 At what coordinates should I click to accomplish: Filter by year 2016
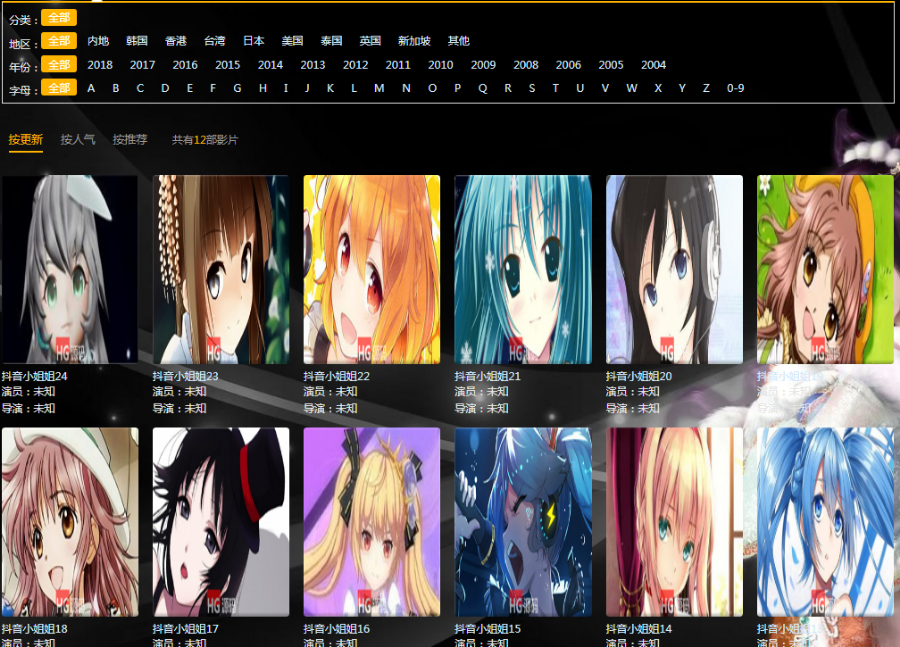[x=185, y=65]
